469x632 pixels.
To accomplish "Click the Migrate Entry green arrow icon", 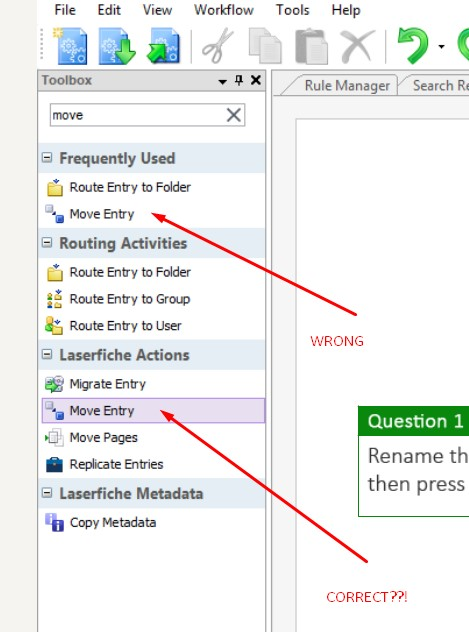I will point(54,384).
